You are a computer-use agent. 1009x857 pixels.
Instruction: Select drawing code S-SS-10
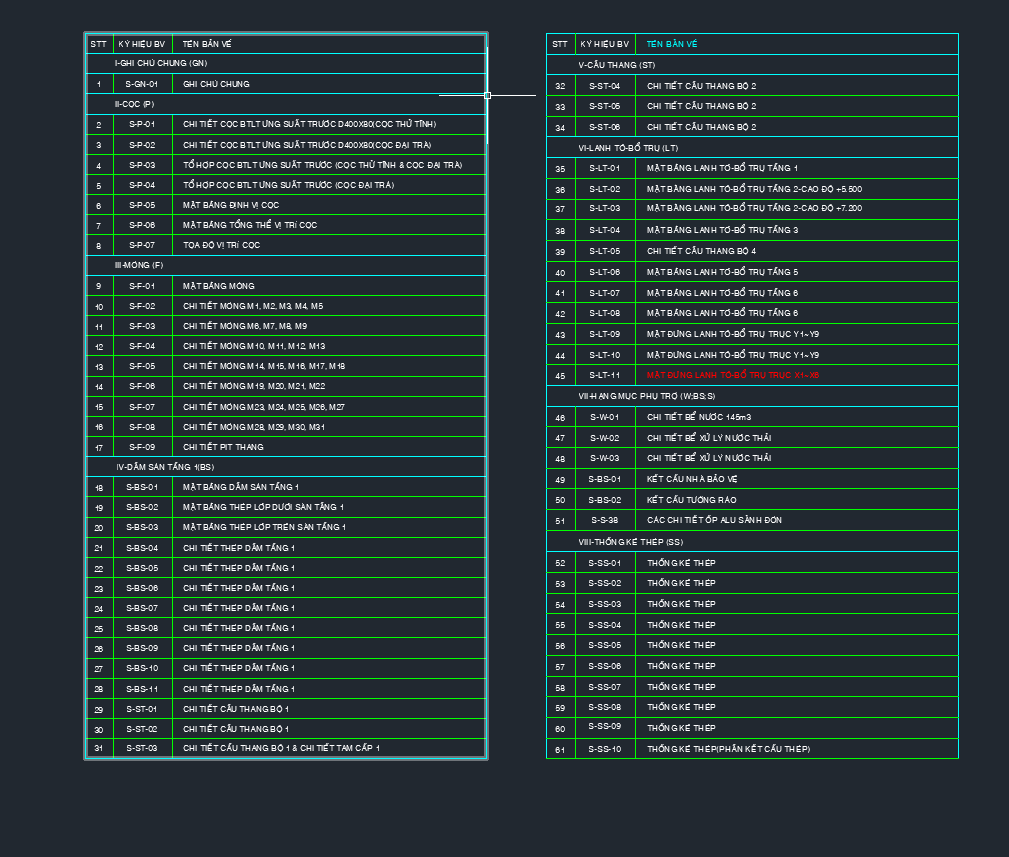click(604, 749)
